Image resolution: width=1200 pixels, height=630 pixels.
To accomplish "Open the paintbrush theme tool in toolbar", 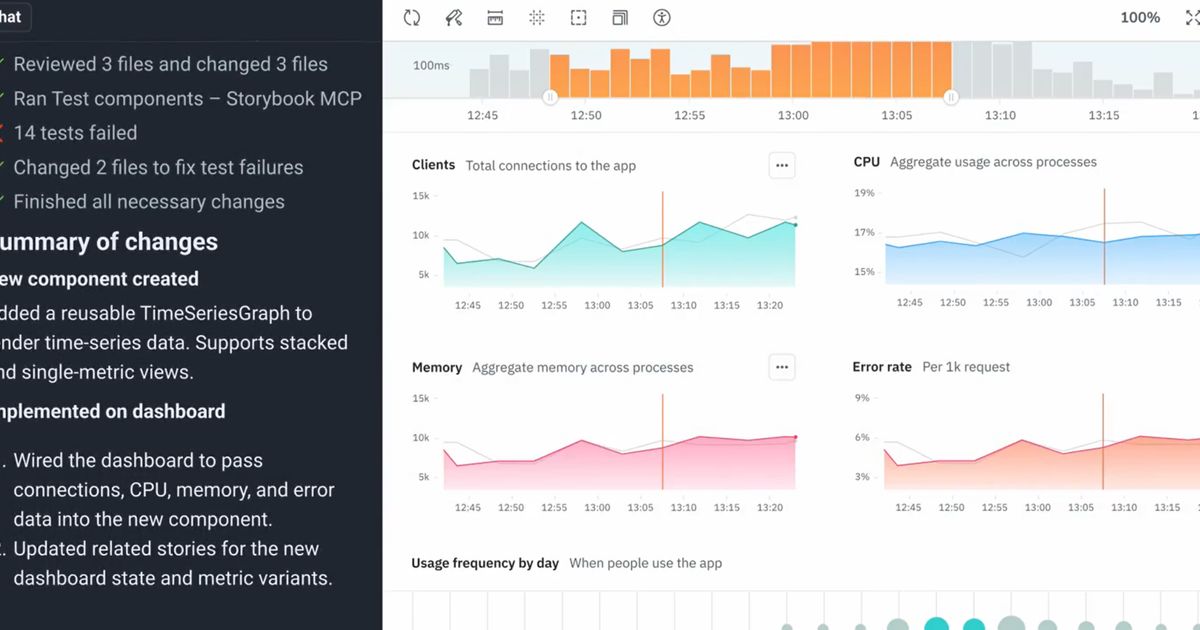I will pos(453,18).
